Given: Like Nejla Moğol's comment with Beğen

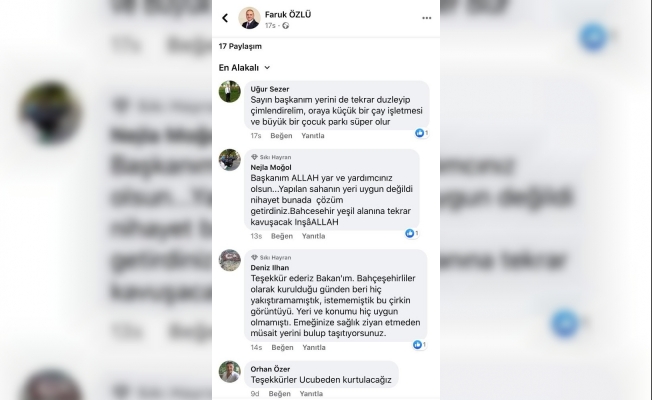Looking at the screenshot, I should pos(282,236).
